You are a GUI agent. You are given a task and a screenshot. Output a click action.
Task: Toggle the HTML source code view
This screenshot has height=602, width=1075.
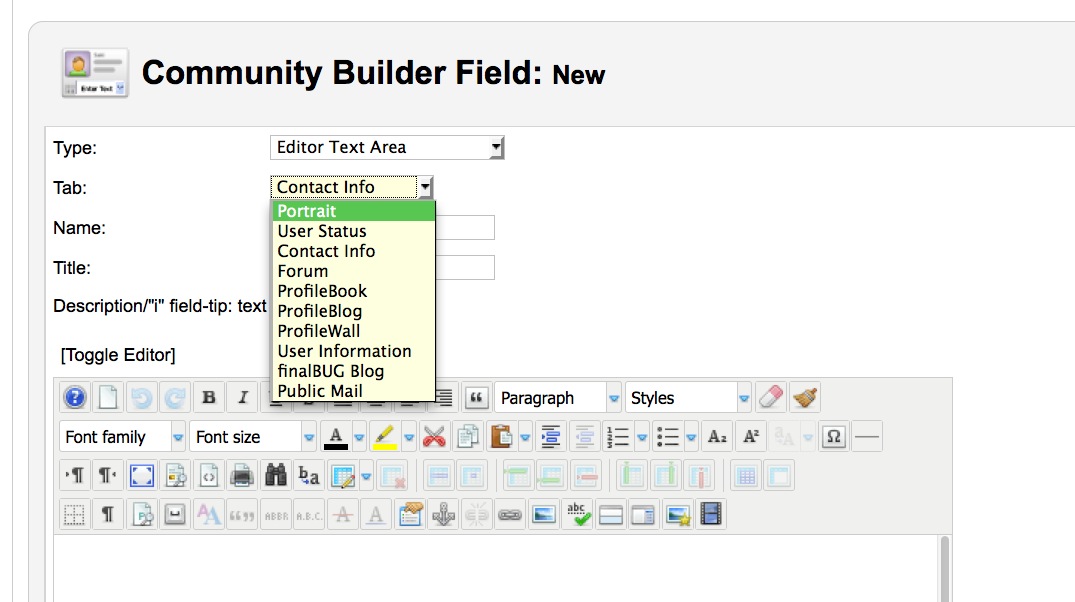(208, 476)
